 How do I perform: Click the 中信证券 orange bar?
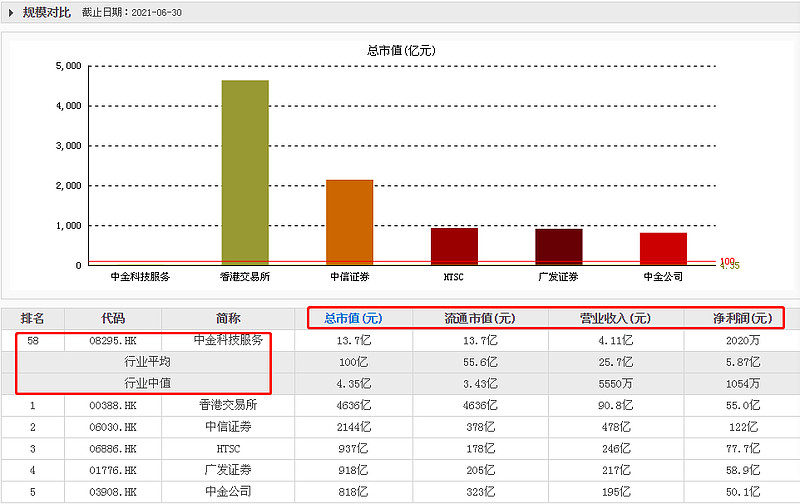(x=349, y=222)
